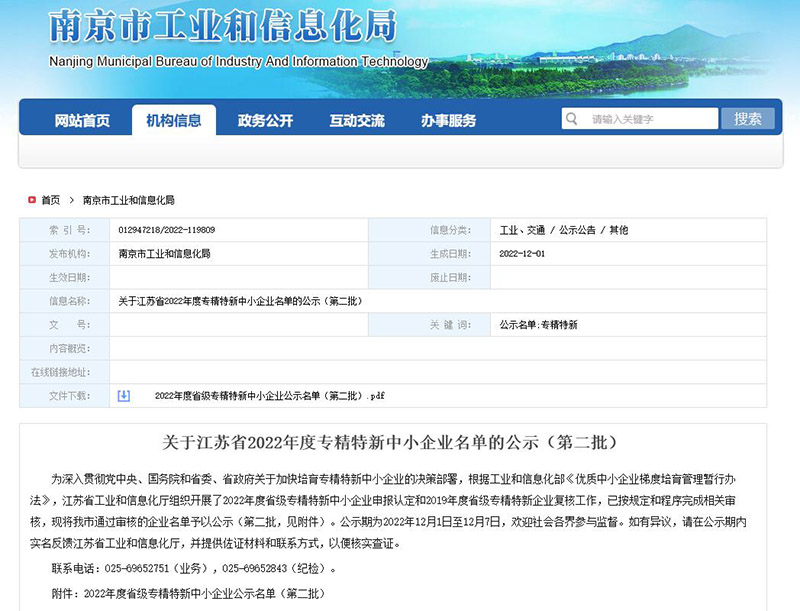Focus the 请输入关键字 search field
The width and height of the screenshot is (800, 611).
coord(650,119)
